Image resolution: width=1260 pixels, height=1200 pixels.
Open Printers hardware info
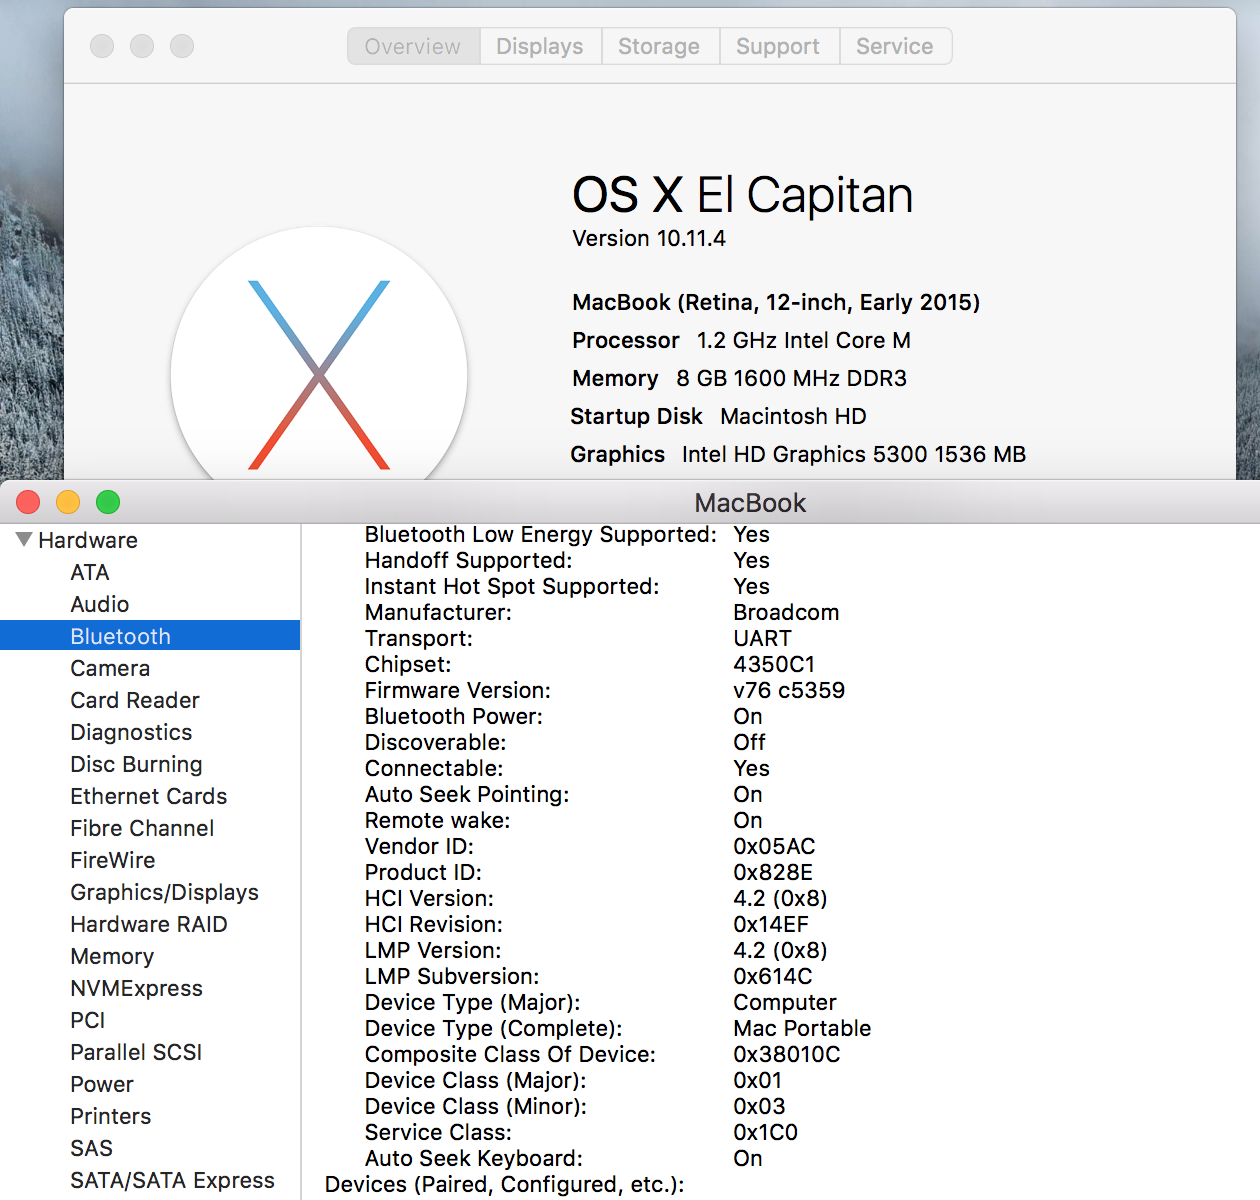[111, 1116]
